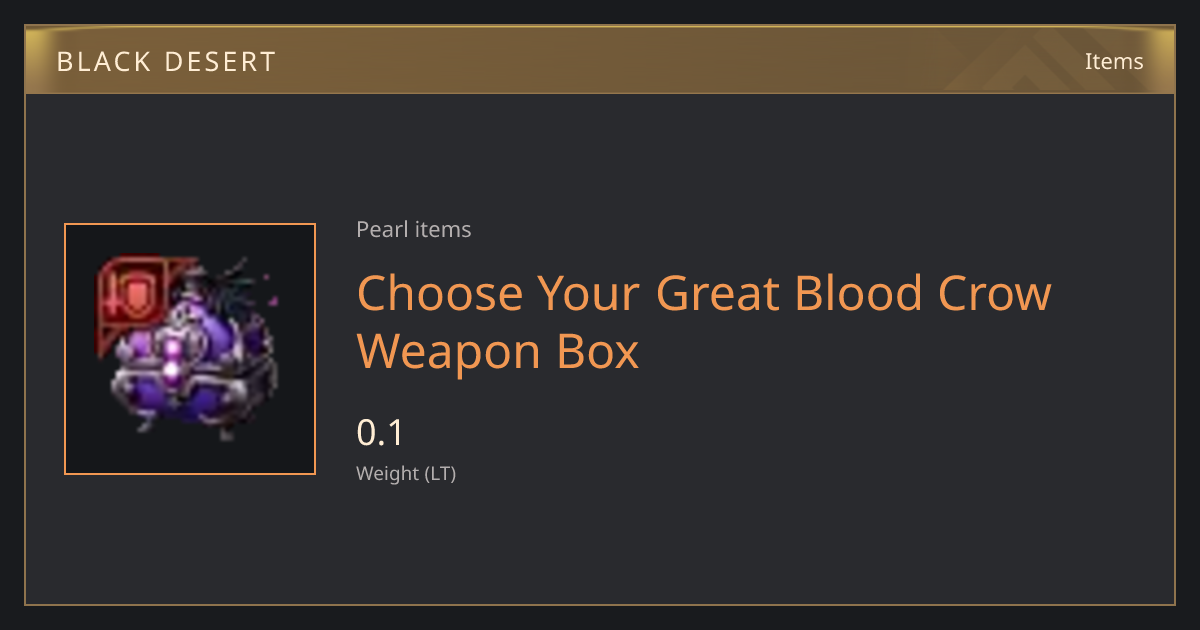Image resolution: width=1200 pixels, height=630 pixels.
Task: Click the Weight (LT) label
Action: point(406,474)
